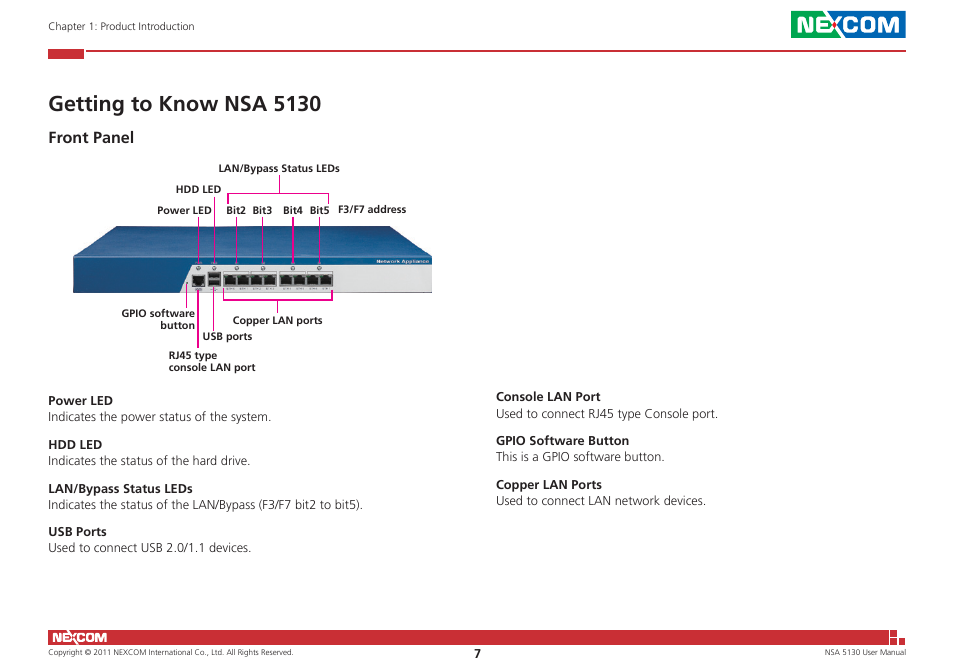The height and width of the screenshot is (672, 954).
Task: Click the 'GPIO Software Button' section heading
Action: coord(562,441)
